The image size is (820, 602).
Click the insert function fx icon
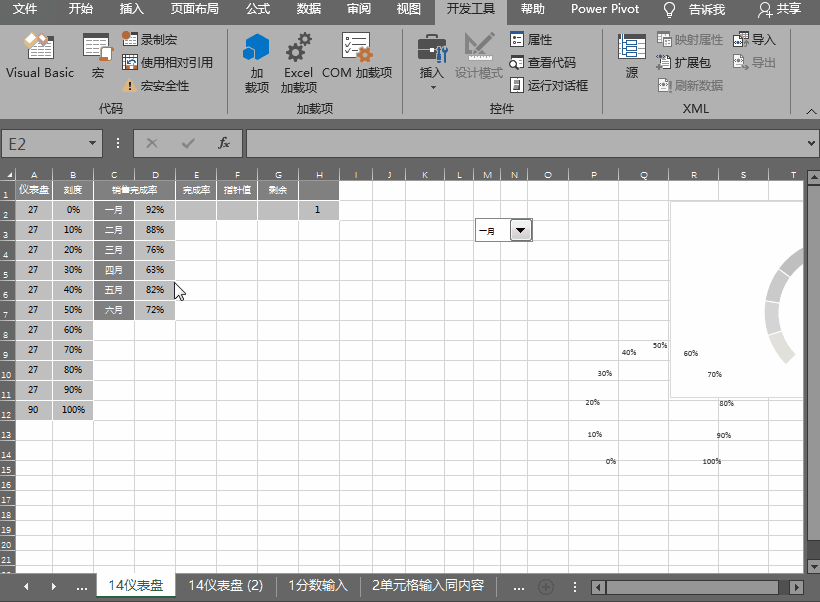[224, 143]
